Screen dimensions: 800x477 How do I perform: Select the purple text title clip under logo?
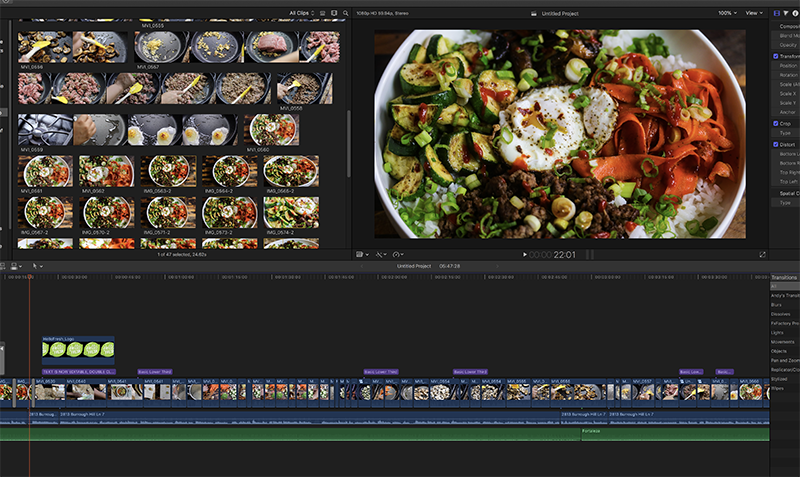79,371
